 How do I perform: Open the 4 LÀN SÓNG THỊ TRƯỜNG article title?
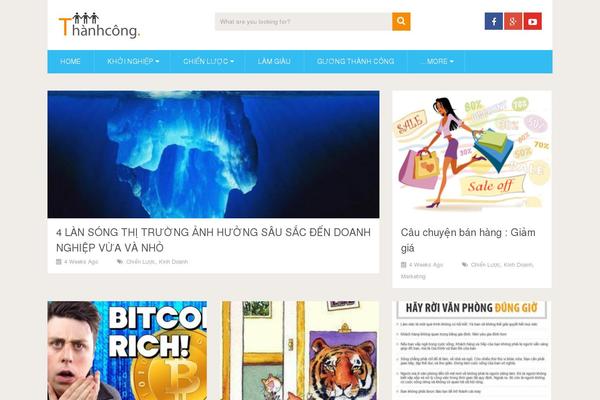pyautogui.click(x=213, y=240)
